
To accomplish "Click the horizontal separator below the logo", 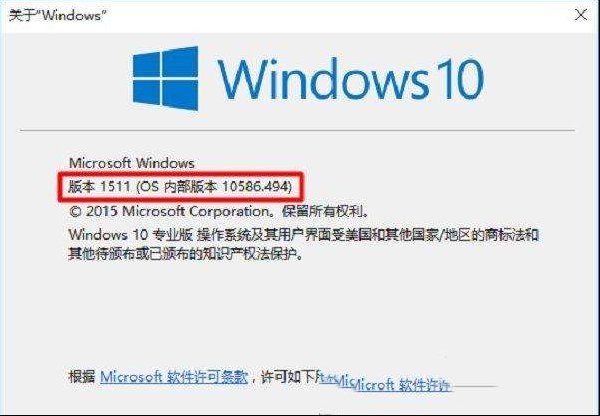I will pyautogui.click(x=297, y=131).
